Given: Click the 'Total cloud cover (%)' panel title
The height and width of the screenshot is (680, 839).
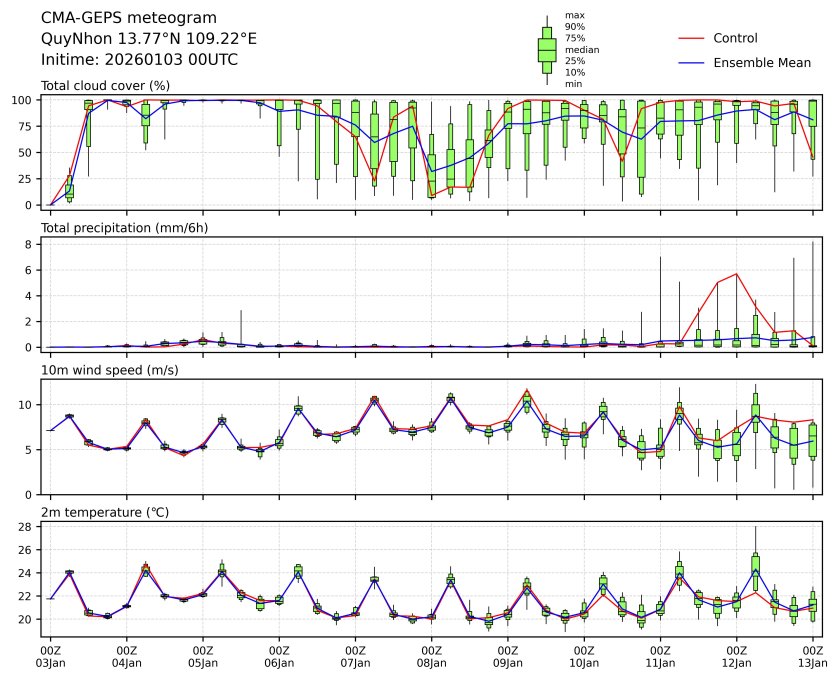Looking at the screenshot, I should 105,86.
